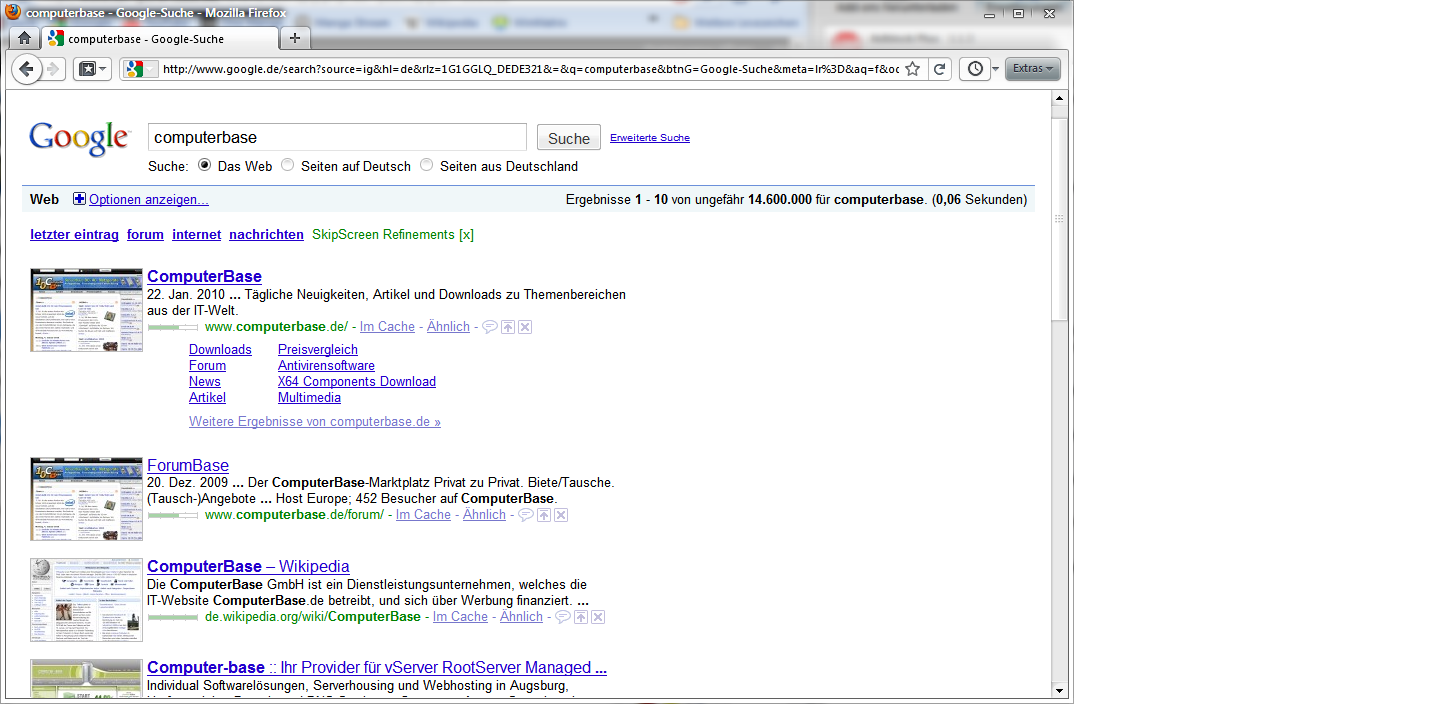Open the Preisvergleich sitelink
This screenshot has height=704, width=1429.
(x=318, y=349)
